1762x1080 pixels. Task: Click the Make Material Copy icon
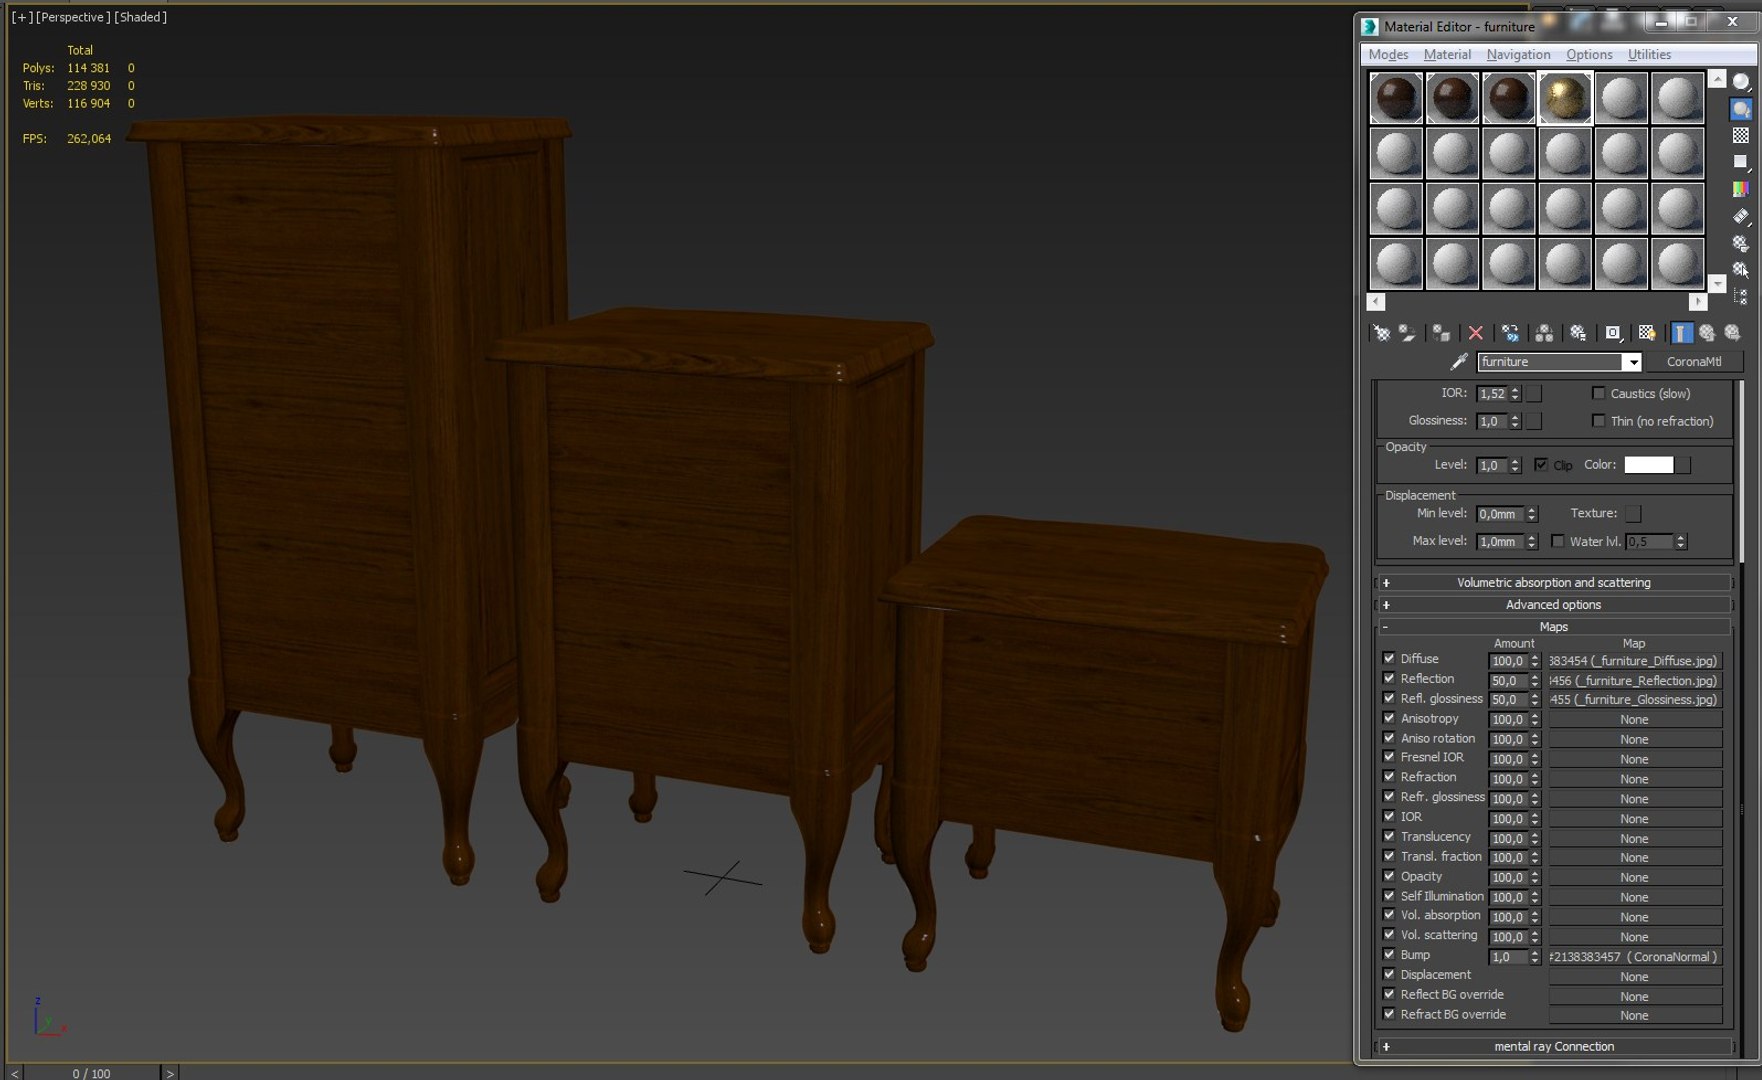pos(1510,333)
